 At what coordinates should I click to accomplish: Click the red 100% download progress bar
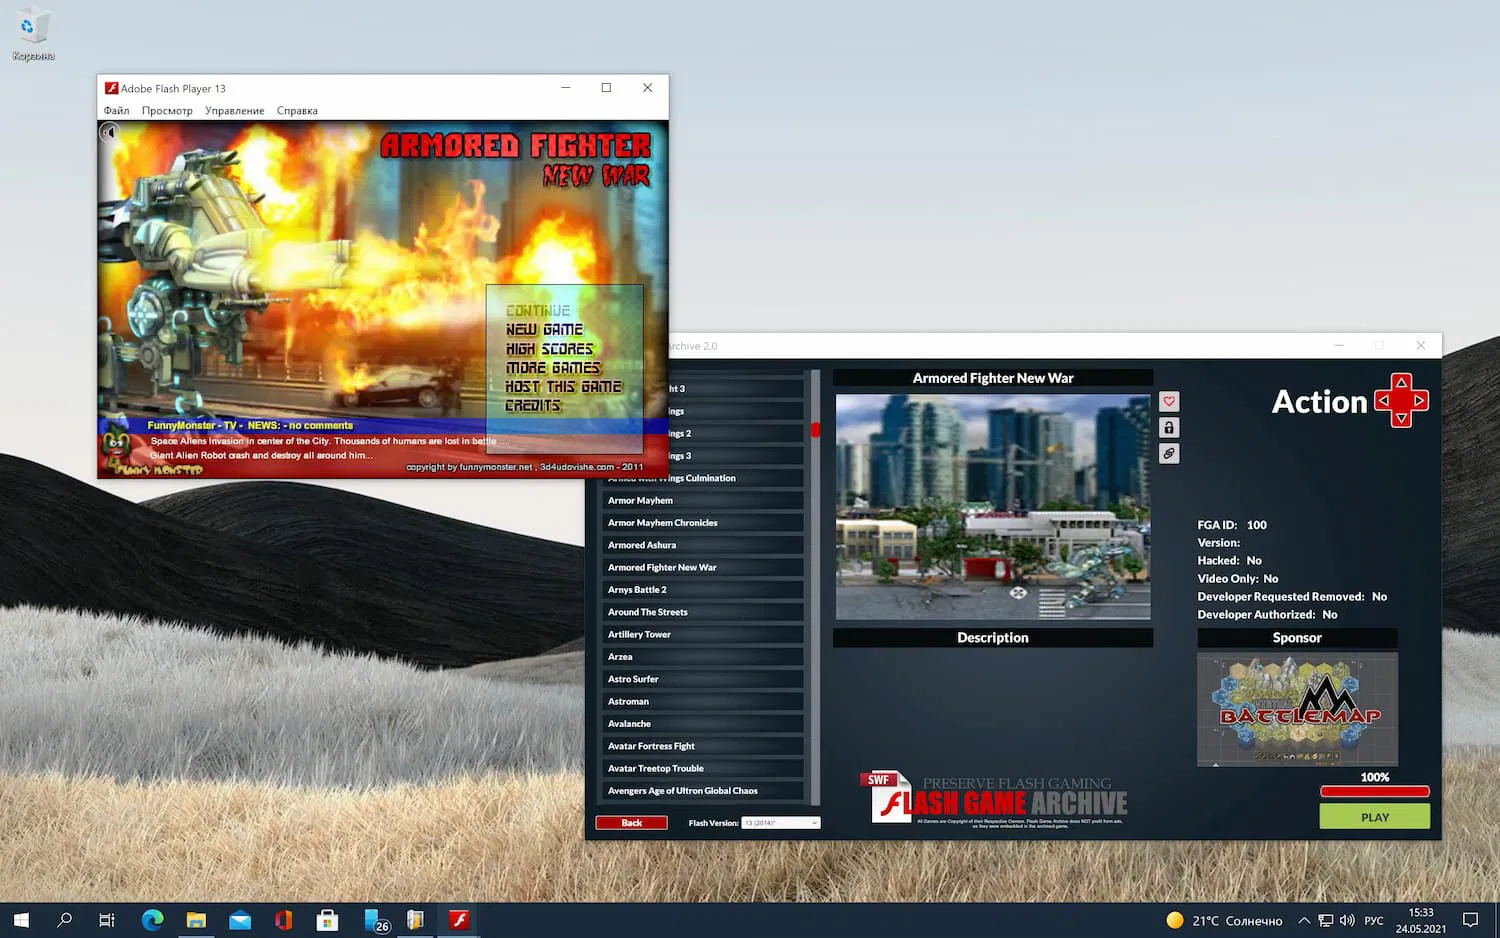[1374, 790]
